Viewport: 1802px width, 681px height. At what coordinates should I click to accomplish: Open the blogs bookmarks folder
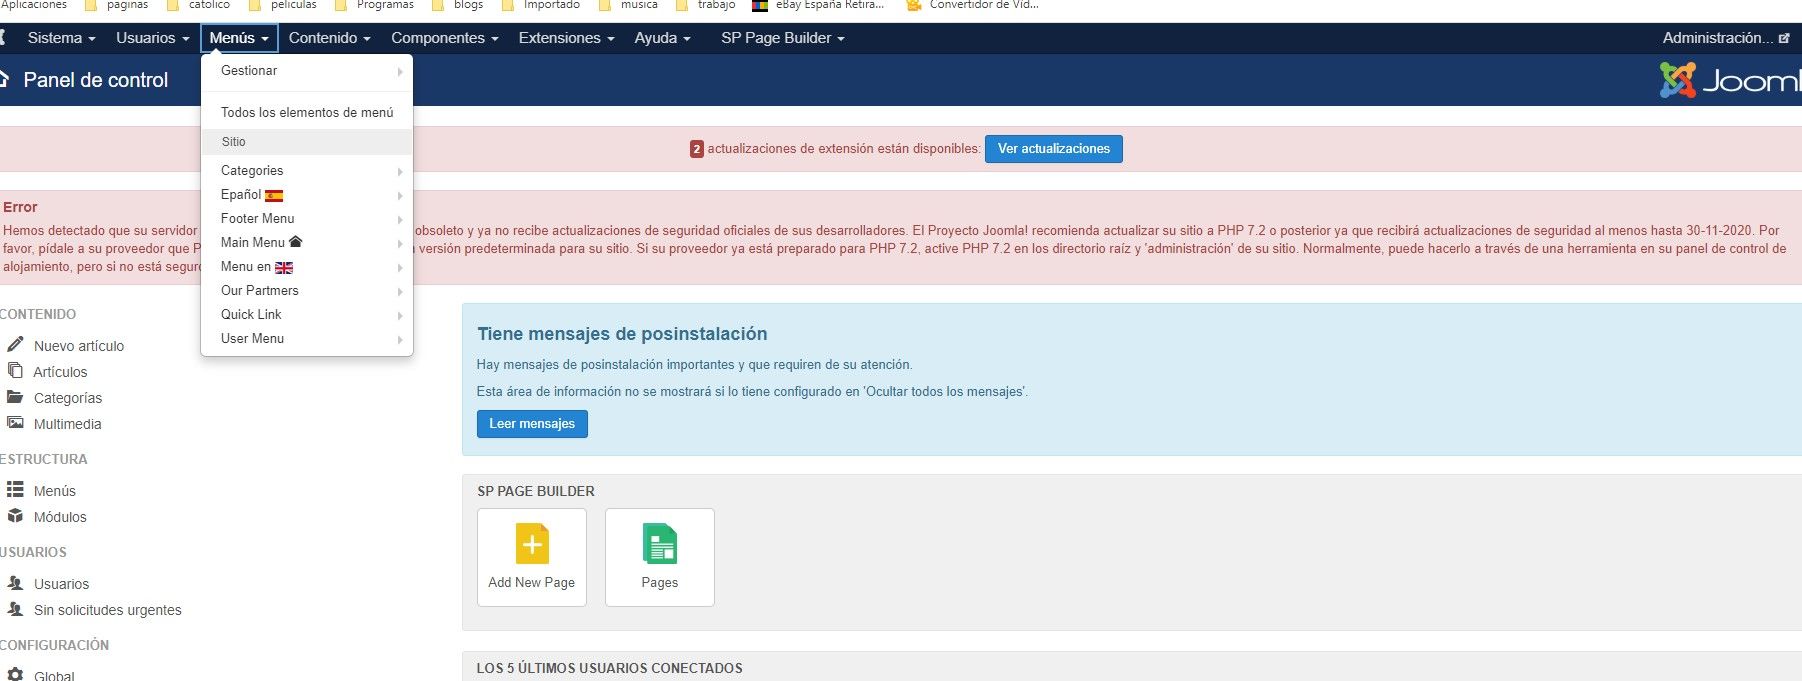pyautogui.click(x=457, y=5)
